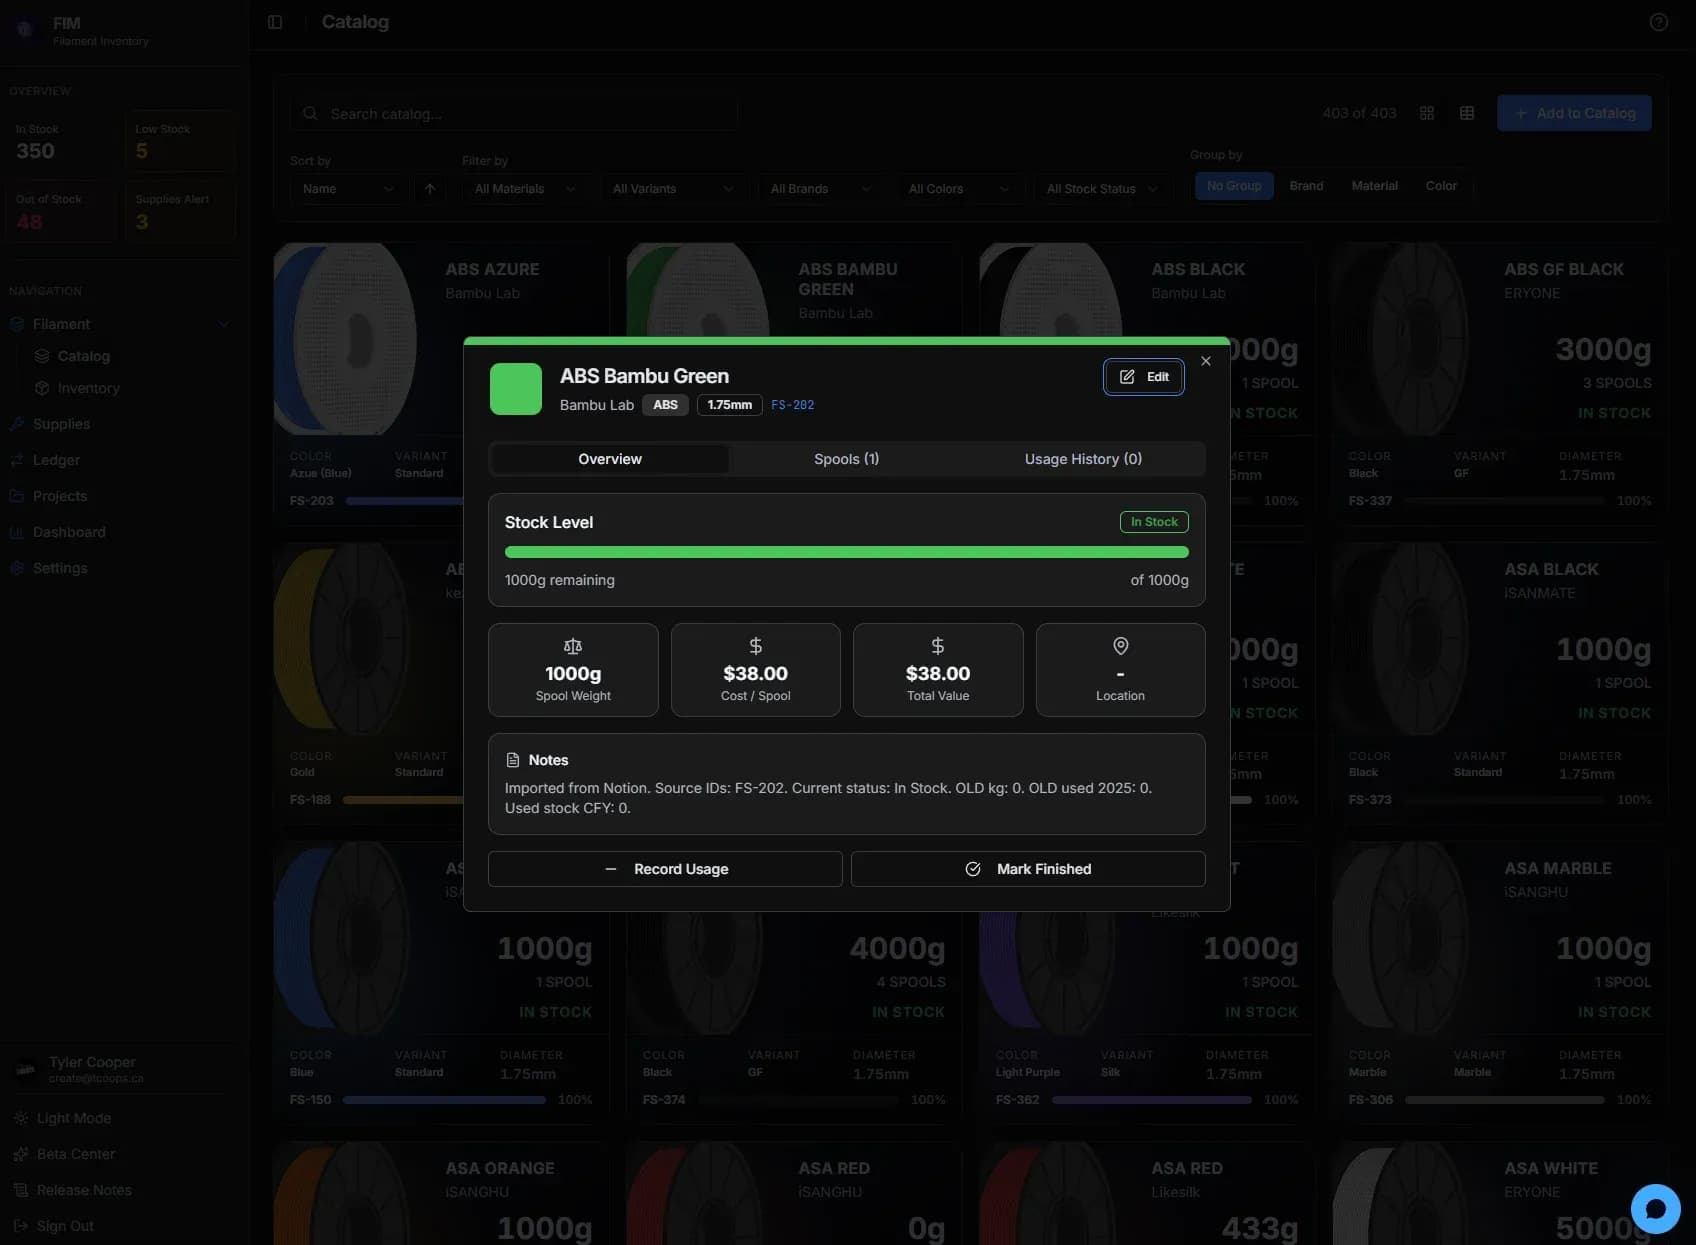Click the 1.75mm diameter tag
Screen dimensions: 1696x1245
point(730,405)
